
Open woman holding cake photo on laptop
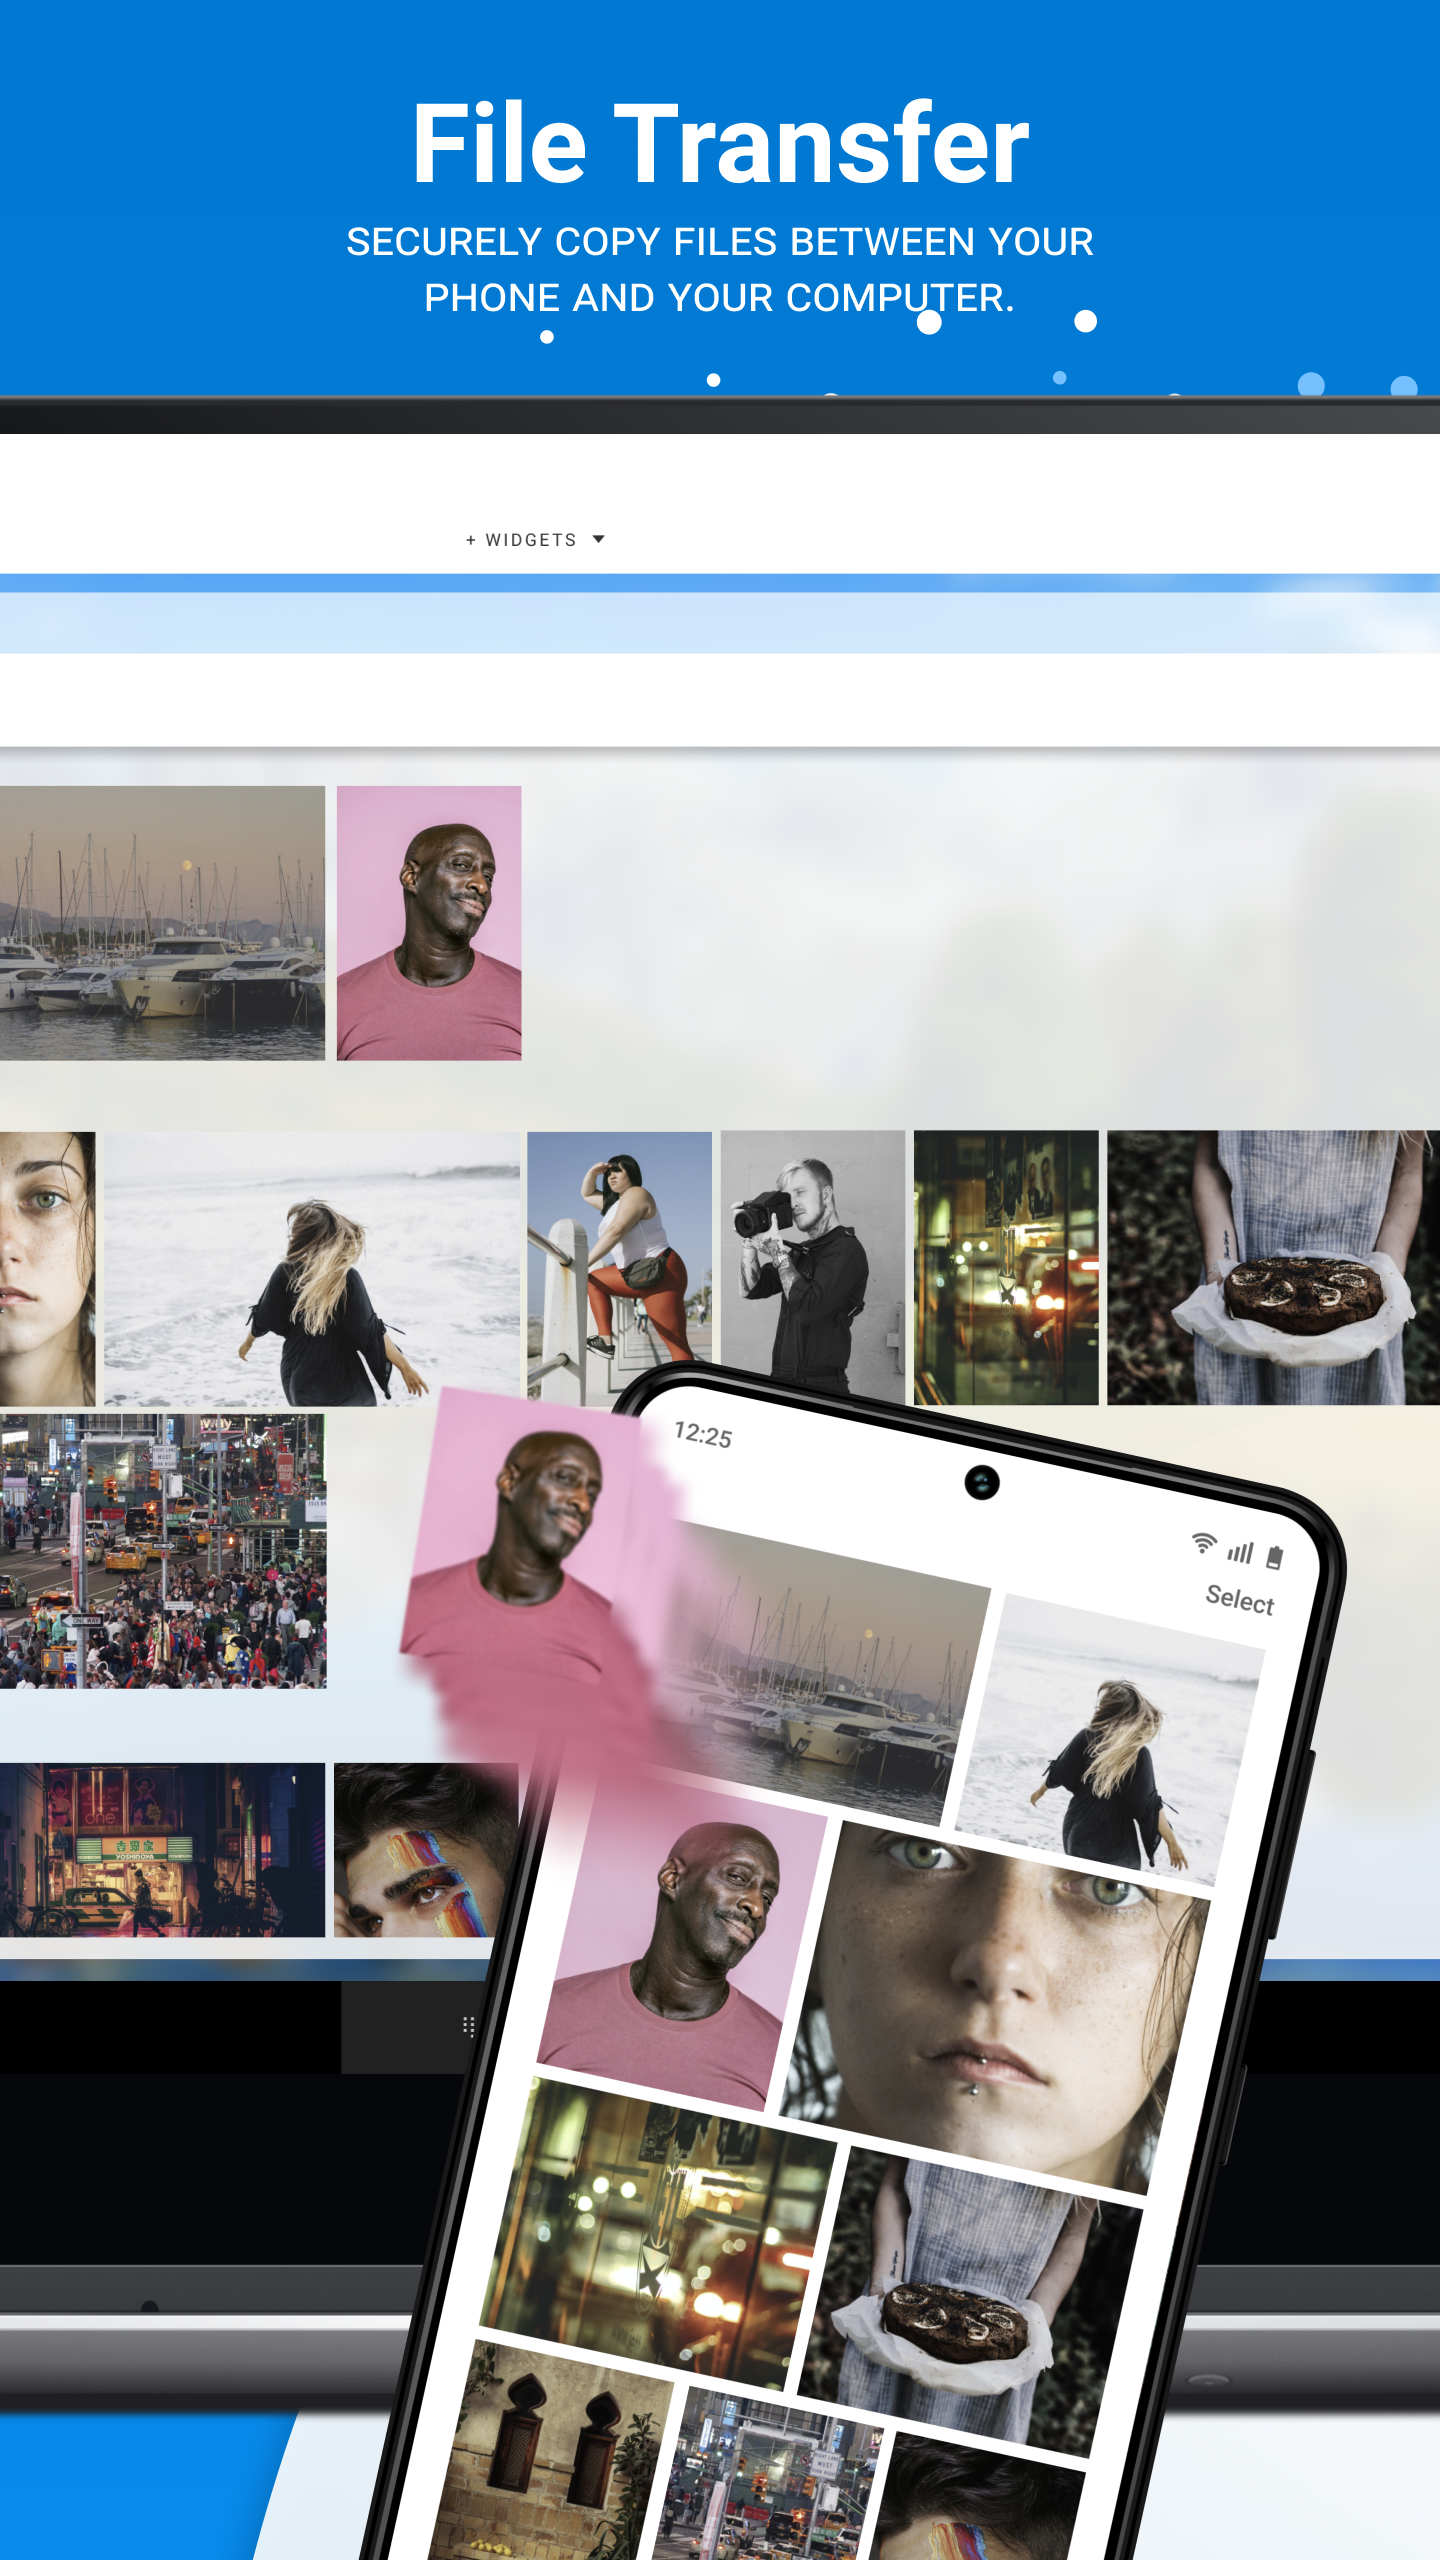point(1273,1268)
